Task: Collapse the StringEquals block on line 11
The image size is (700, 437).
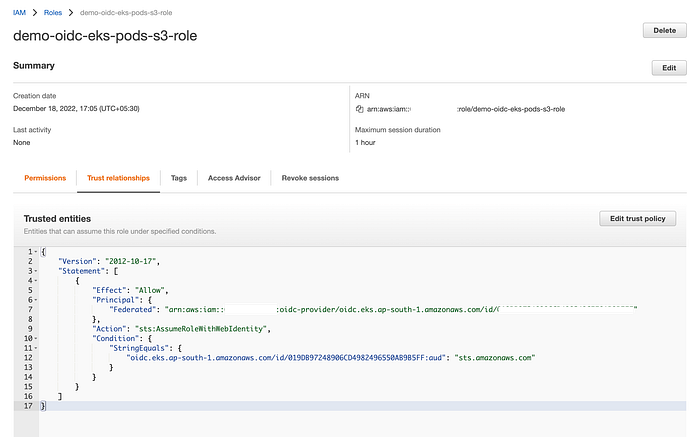Action: 36,348
